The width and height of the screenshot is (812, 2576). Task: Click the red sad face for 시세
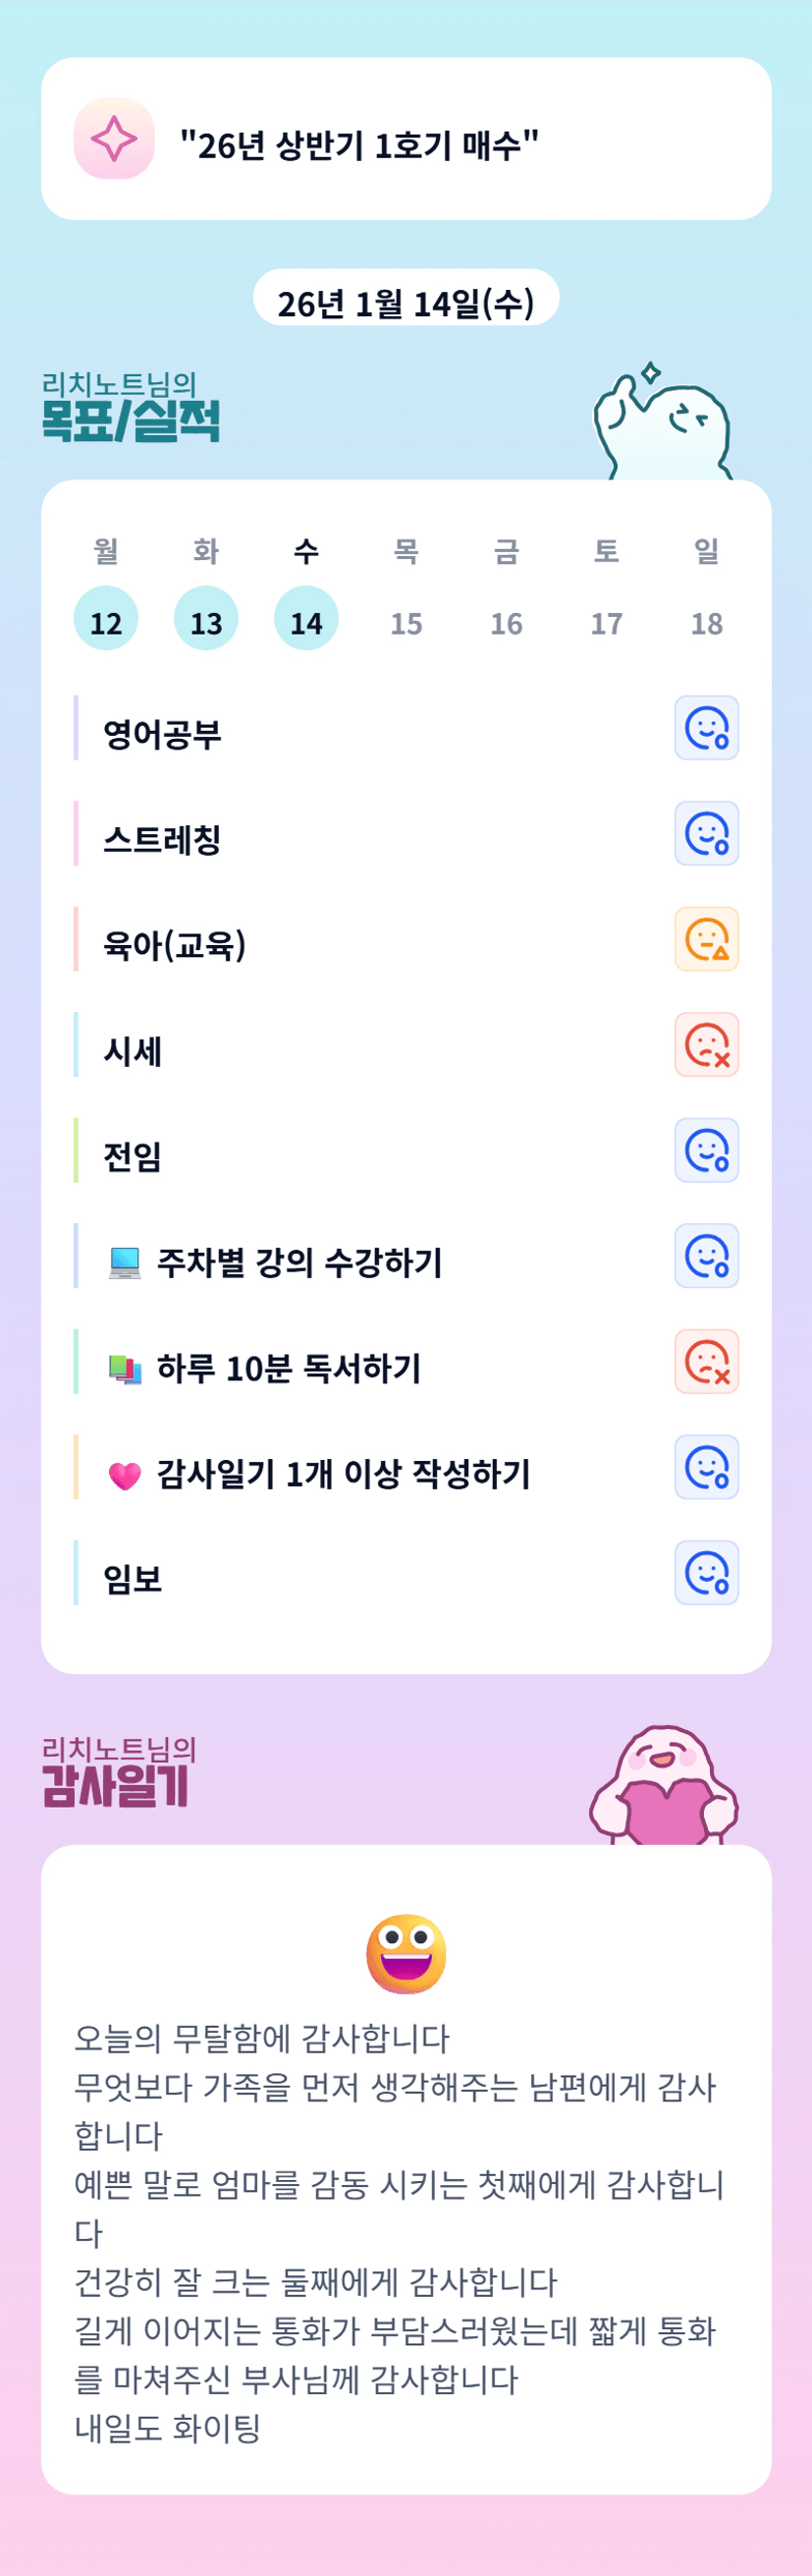point(706,1045)
